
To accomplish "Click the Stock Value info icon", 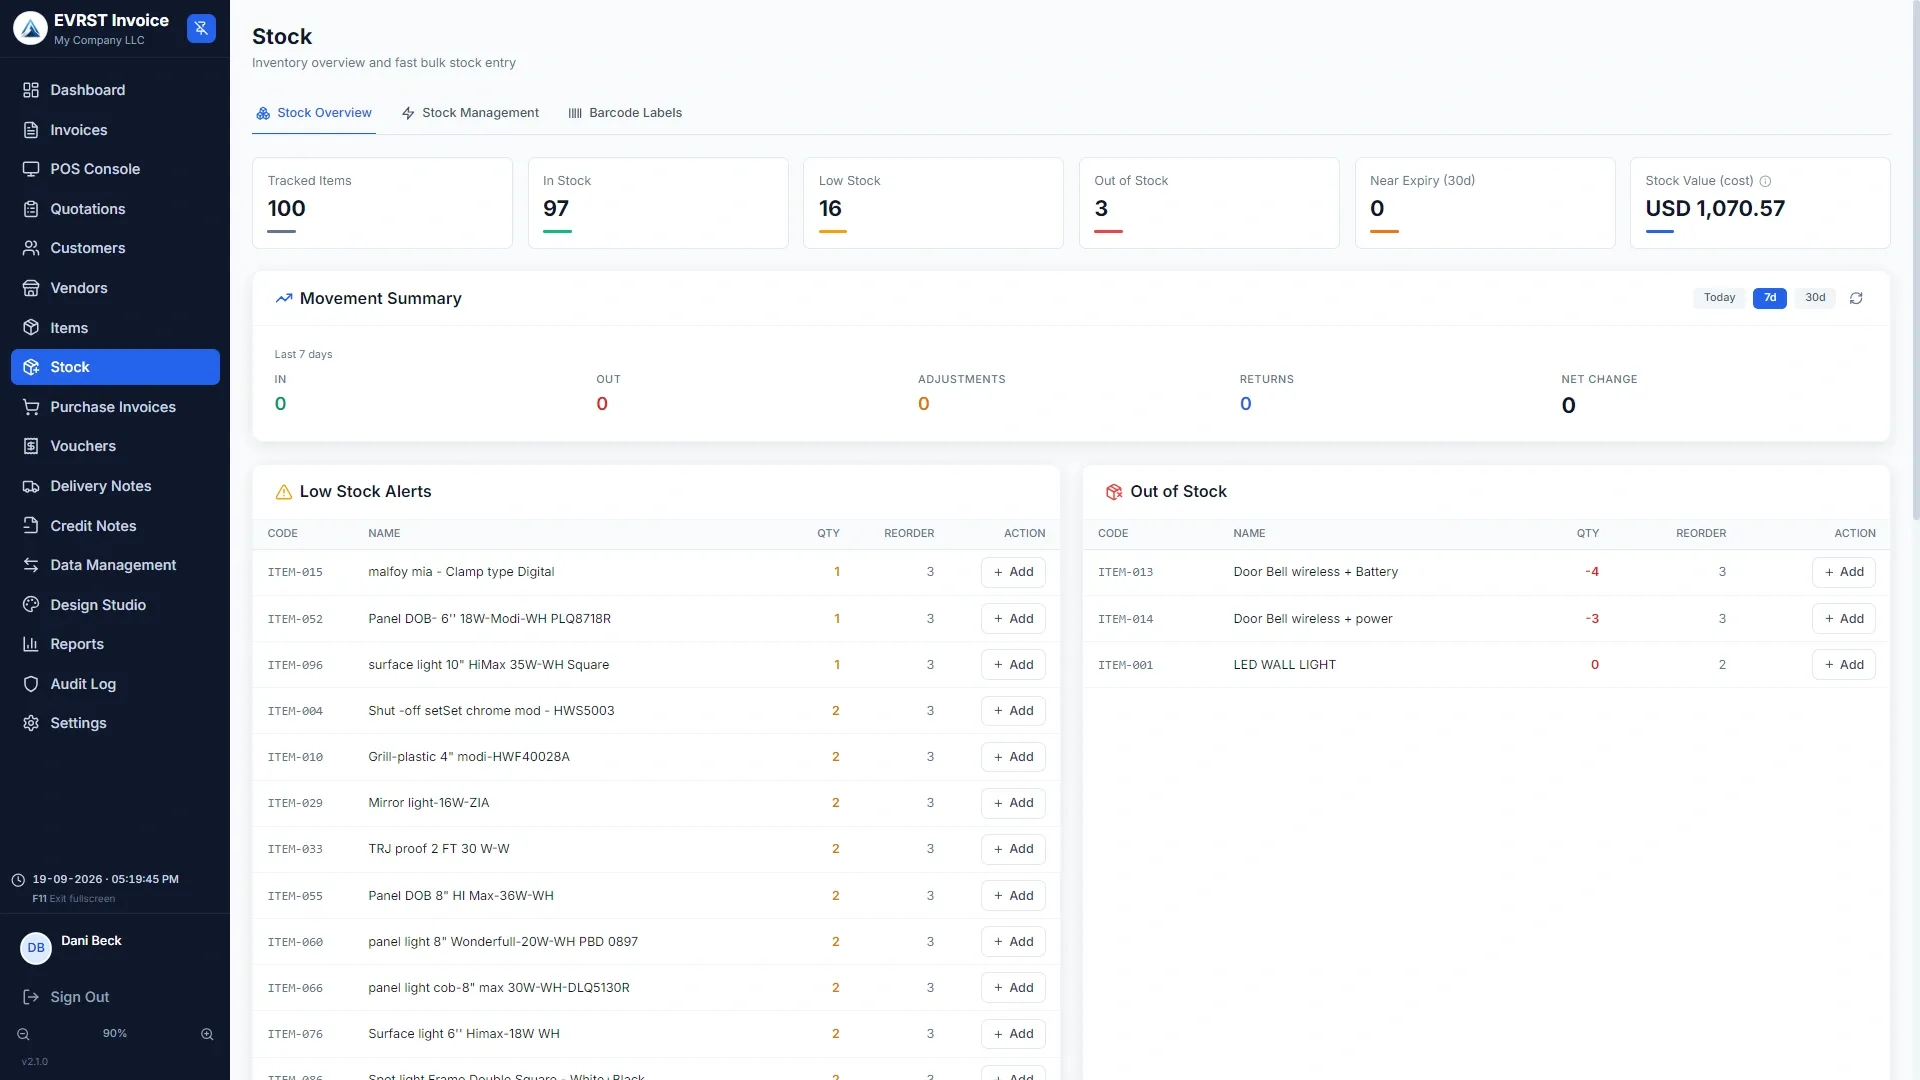I will click(x=1765, y=181).
